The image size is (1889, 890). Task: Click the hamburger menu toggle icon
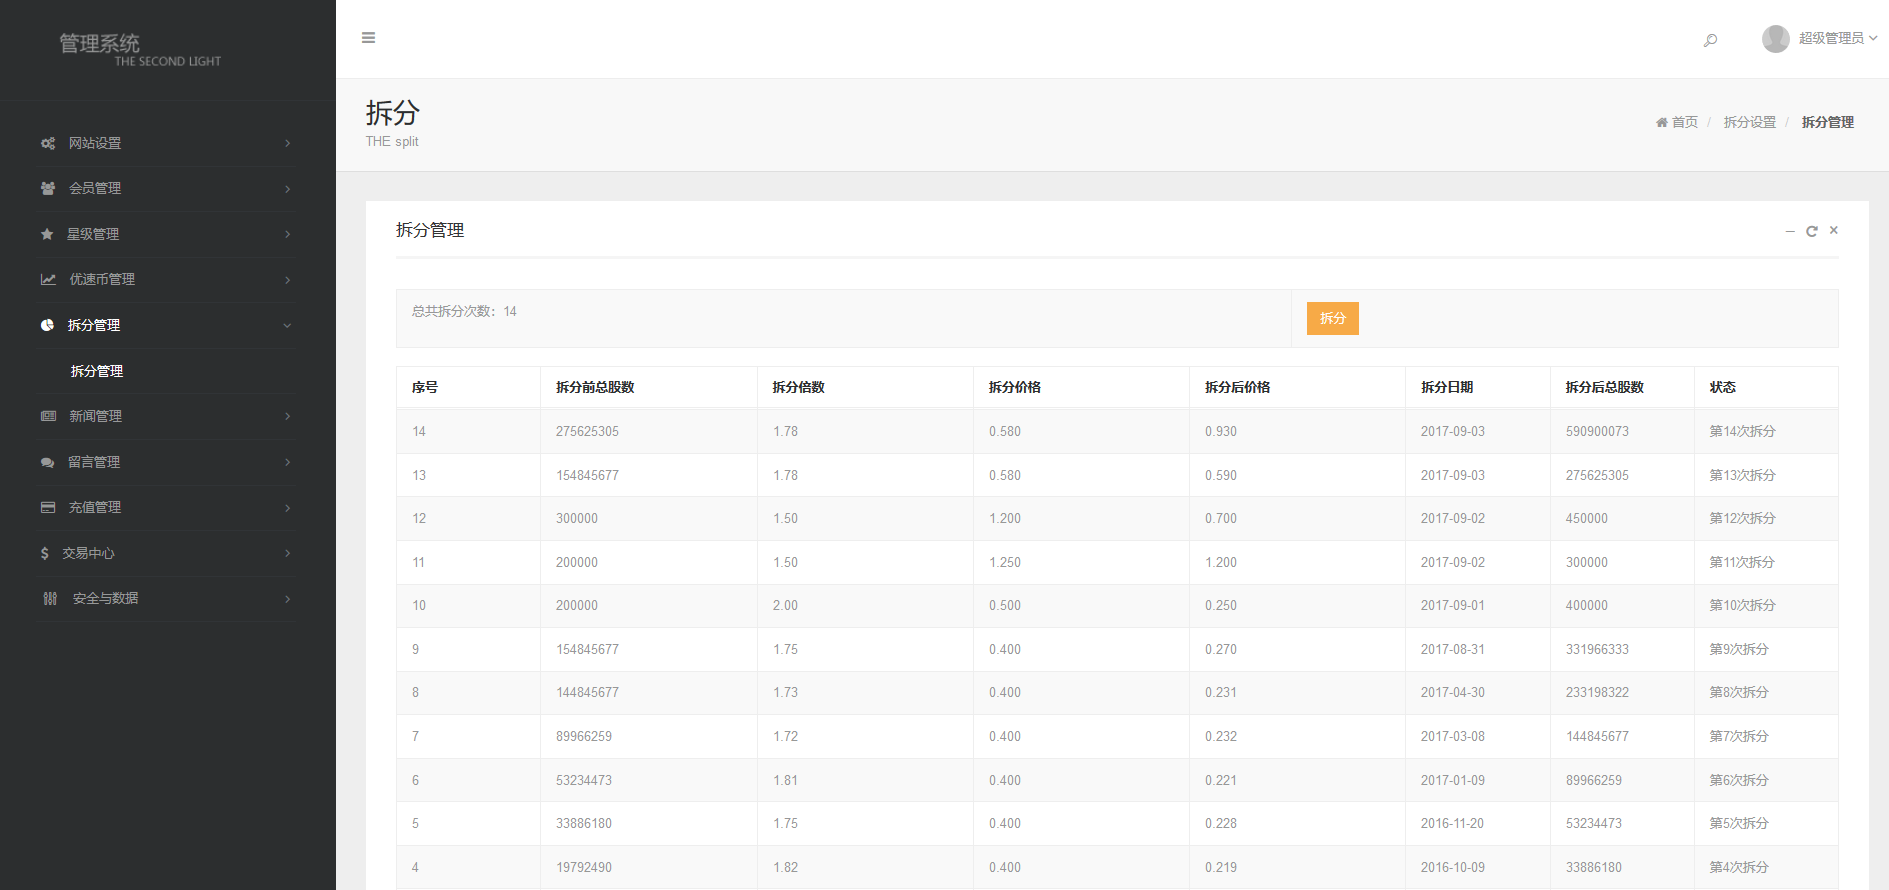click(x=368, y=38)
